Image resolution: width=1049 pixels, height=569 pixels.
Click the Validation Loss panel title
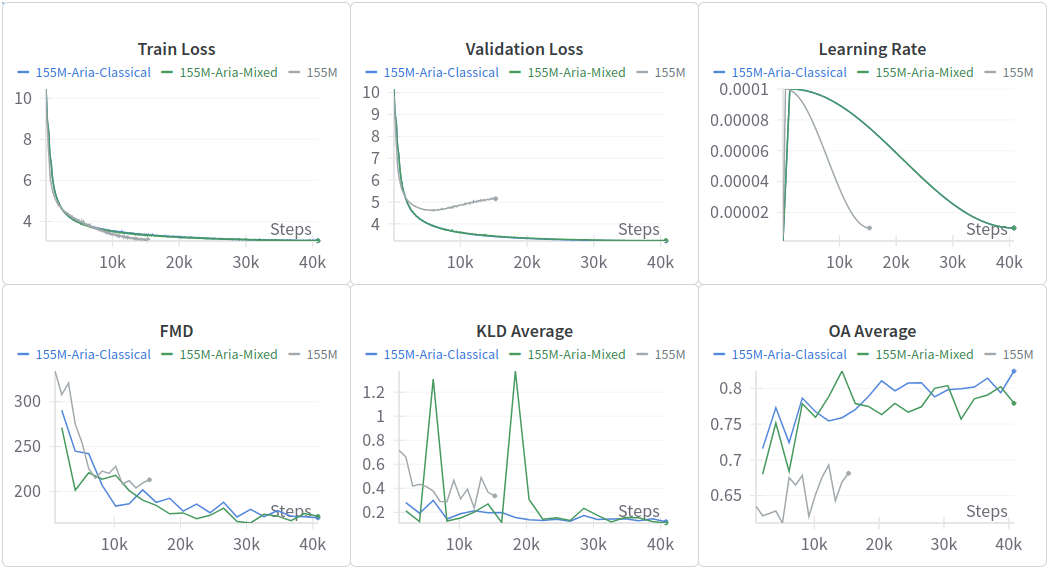[524, 49]
